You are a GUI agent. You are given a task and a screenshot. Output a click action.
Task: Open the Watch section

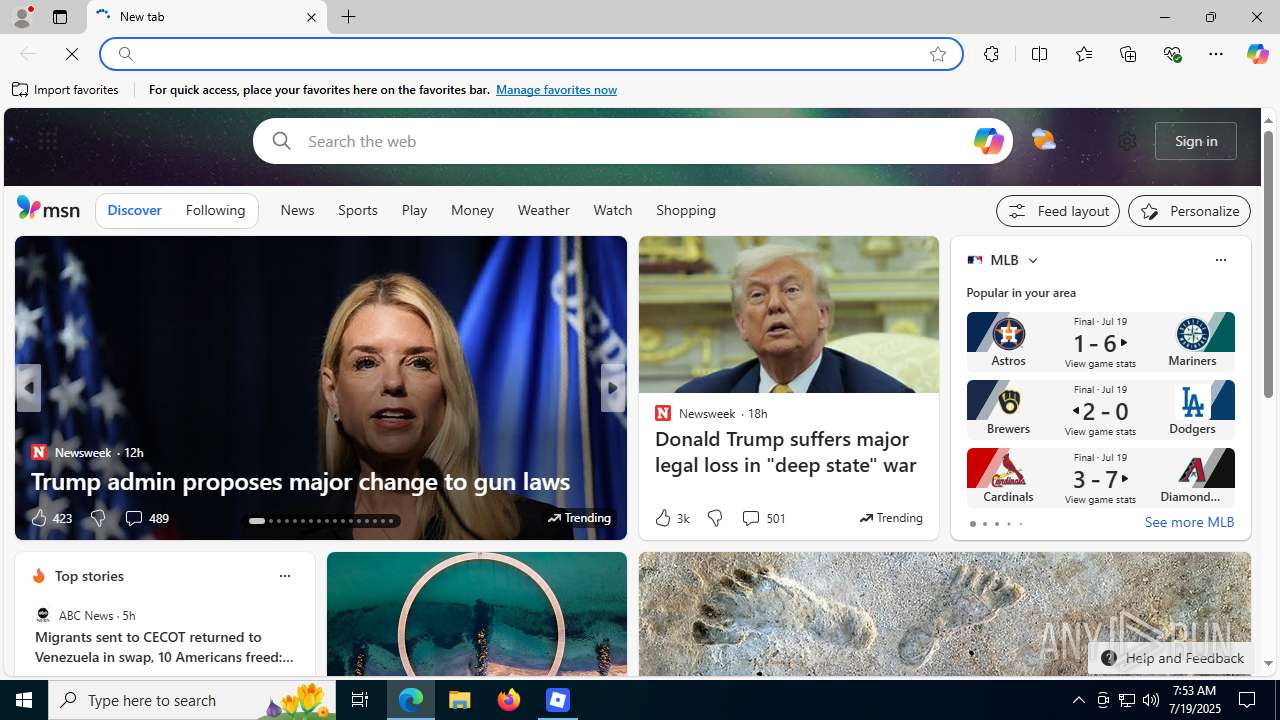point(612,211)
